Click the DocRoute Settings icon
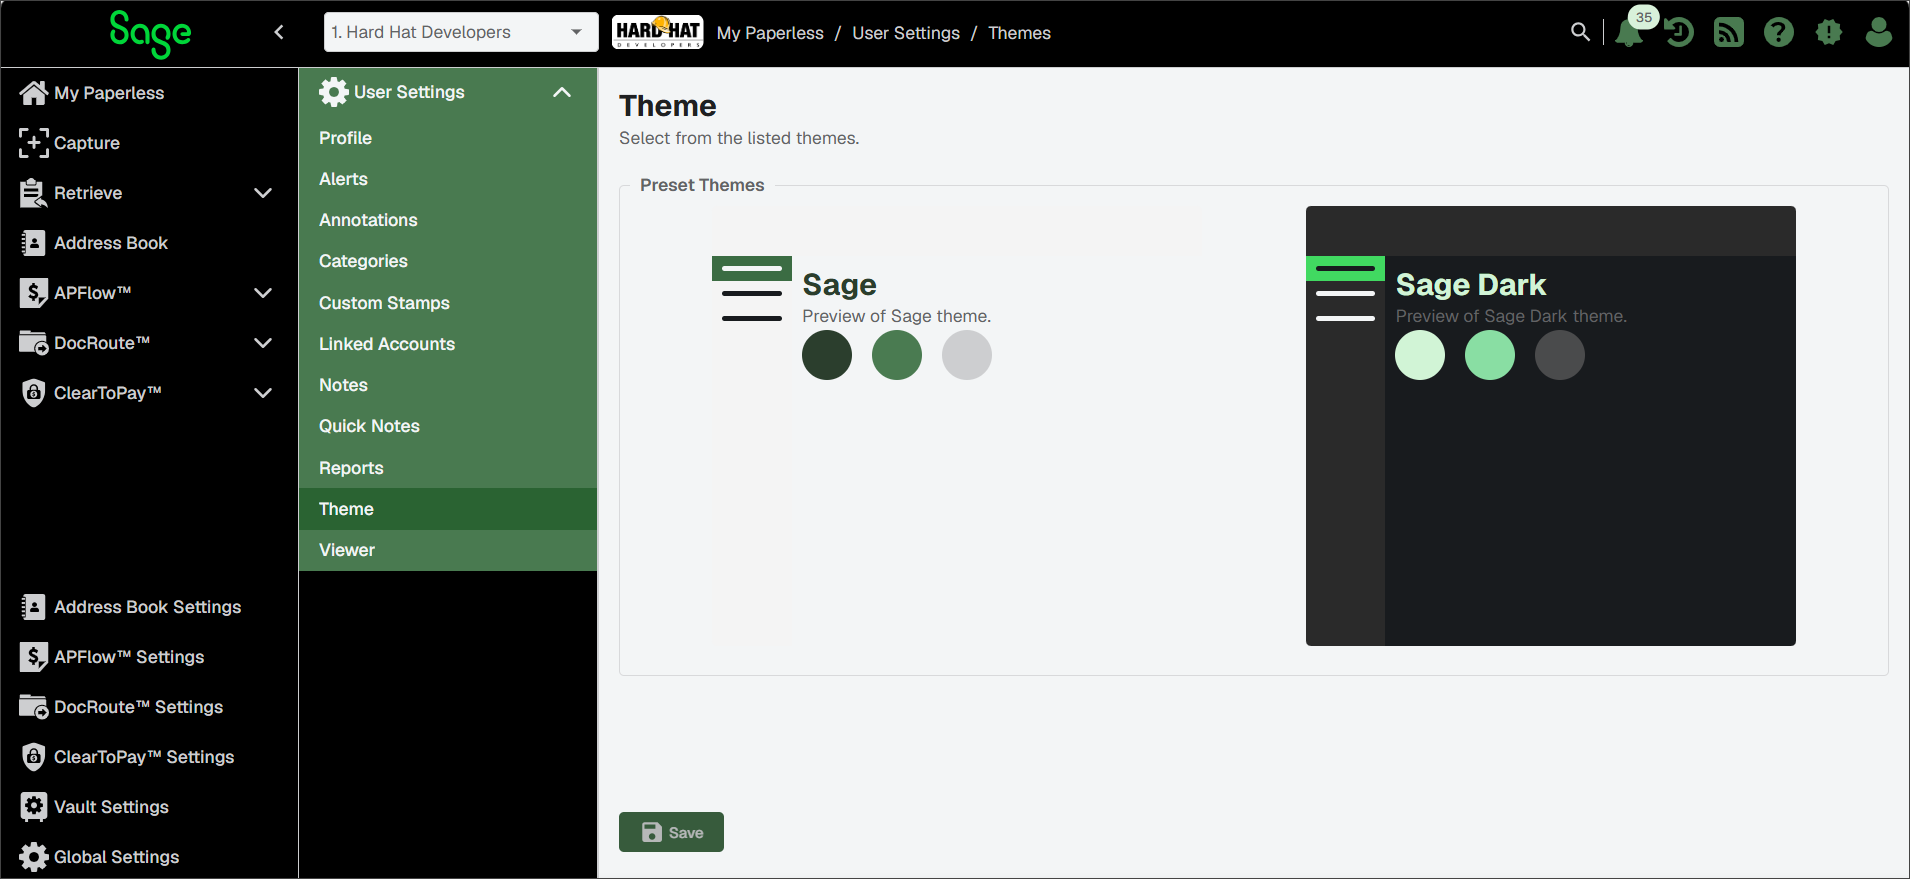Viewport: 1910px width, 879px height. click(34, 707)
